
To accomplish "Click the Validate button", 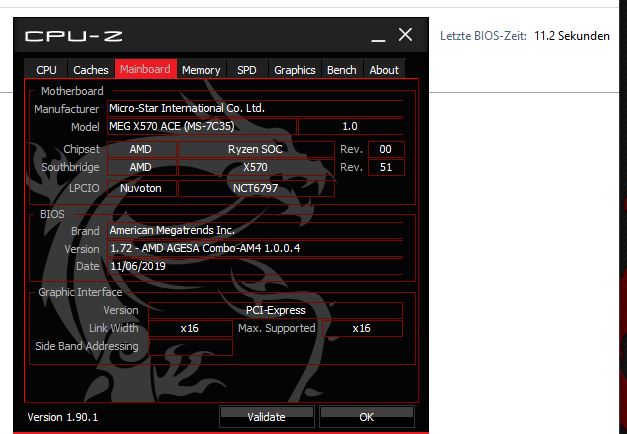I will pos(266,417).
